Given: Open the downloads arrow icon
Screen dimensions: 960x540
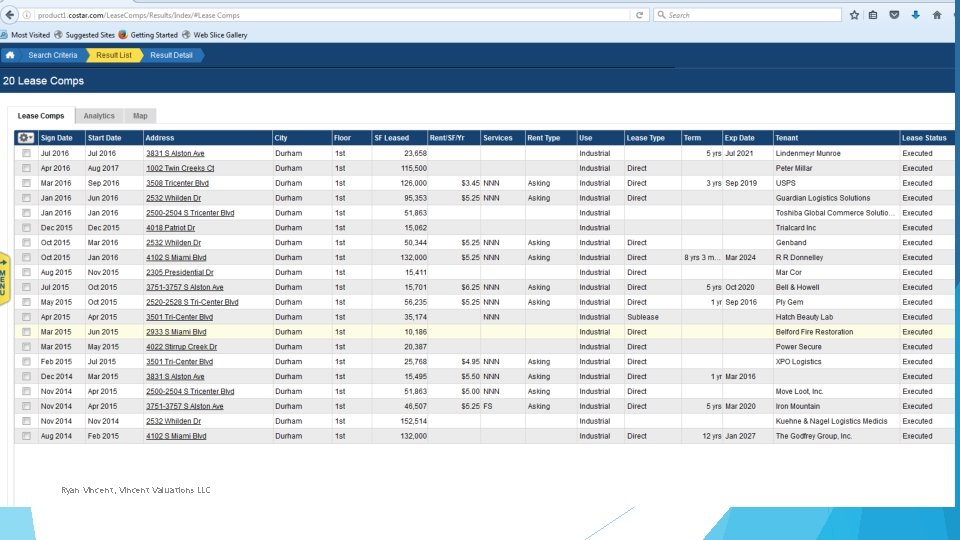Looking at the screenshot, I should pyautogui.click(x=915, y=15).
